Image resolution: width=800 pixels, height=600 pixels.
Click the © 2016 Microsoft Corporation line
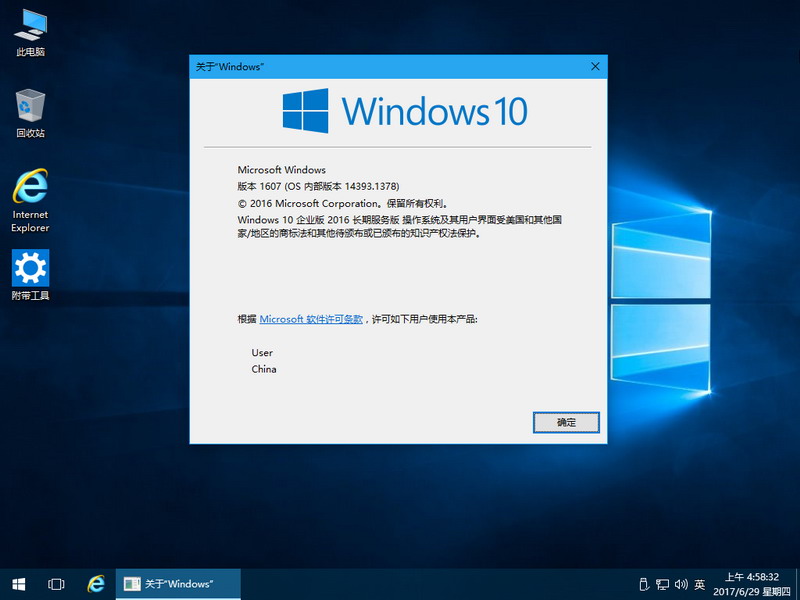[x=343, y=203]
